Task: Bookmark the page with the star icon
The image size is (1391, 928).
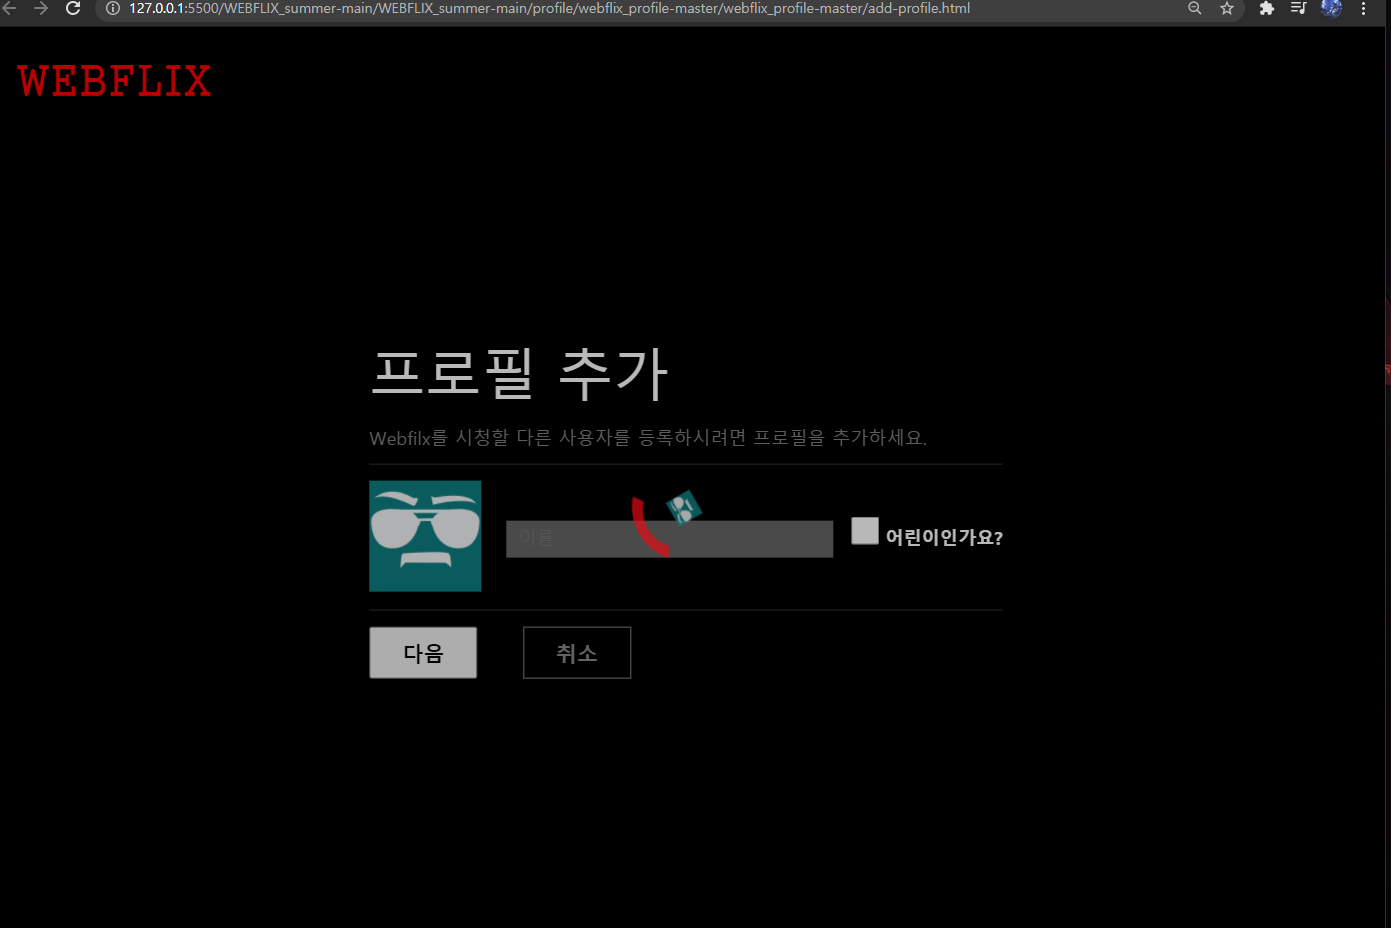Action: point(1227,10)
